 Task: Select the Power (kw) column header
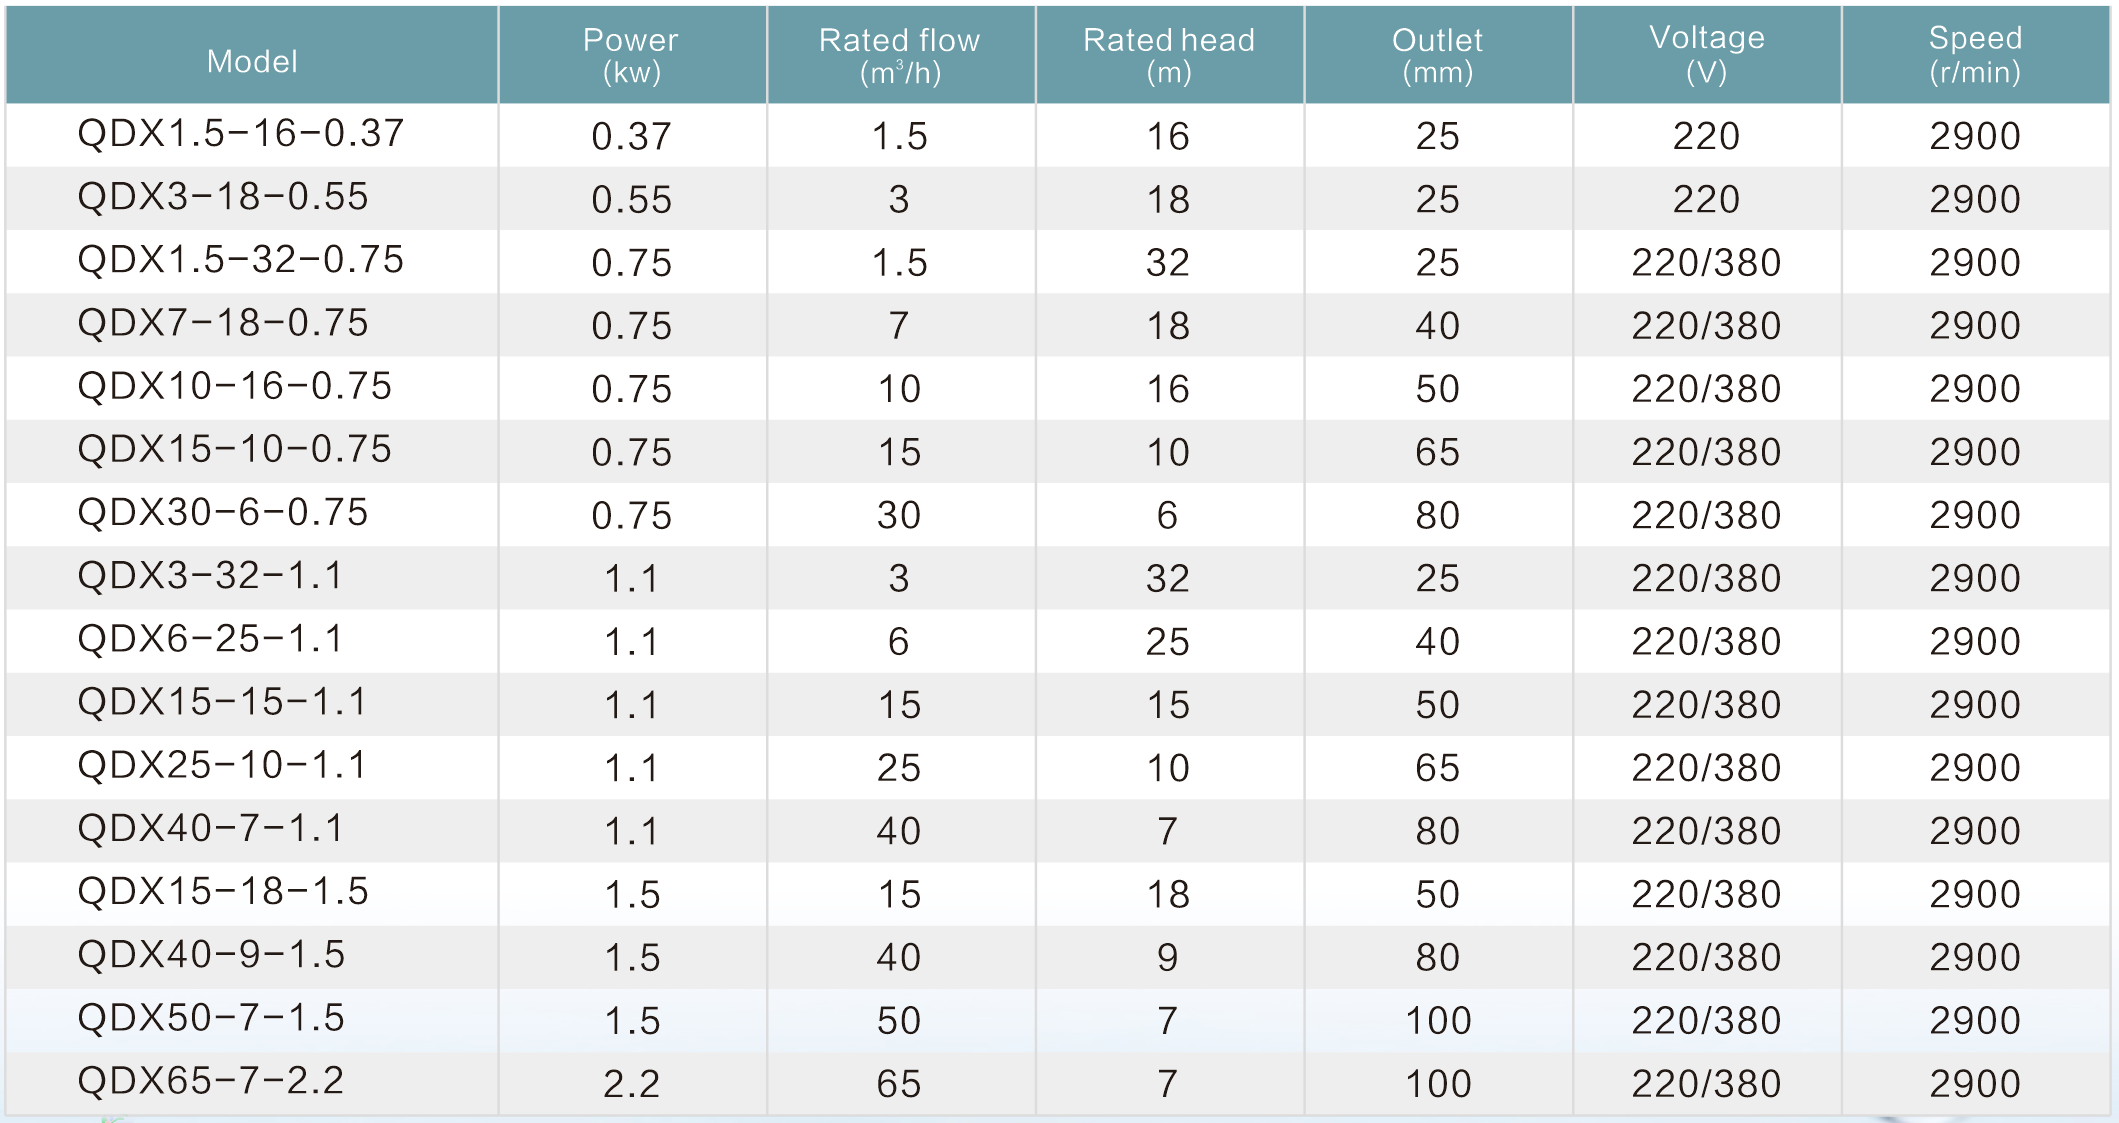click(x=631, y=55)
